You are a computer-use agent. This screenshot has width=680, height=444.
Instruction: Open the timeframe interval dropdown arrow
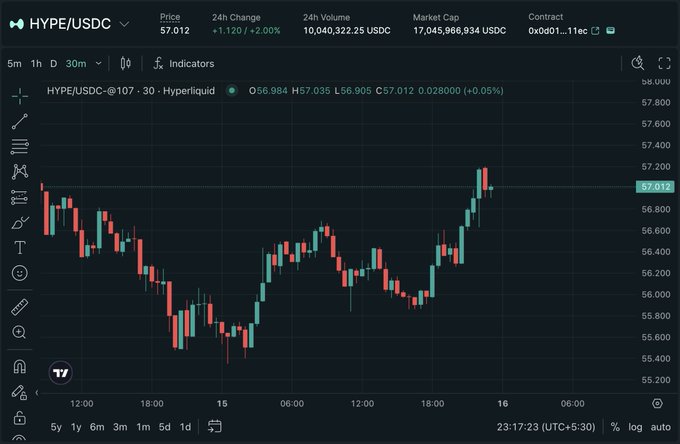(x=99, y=63)
